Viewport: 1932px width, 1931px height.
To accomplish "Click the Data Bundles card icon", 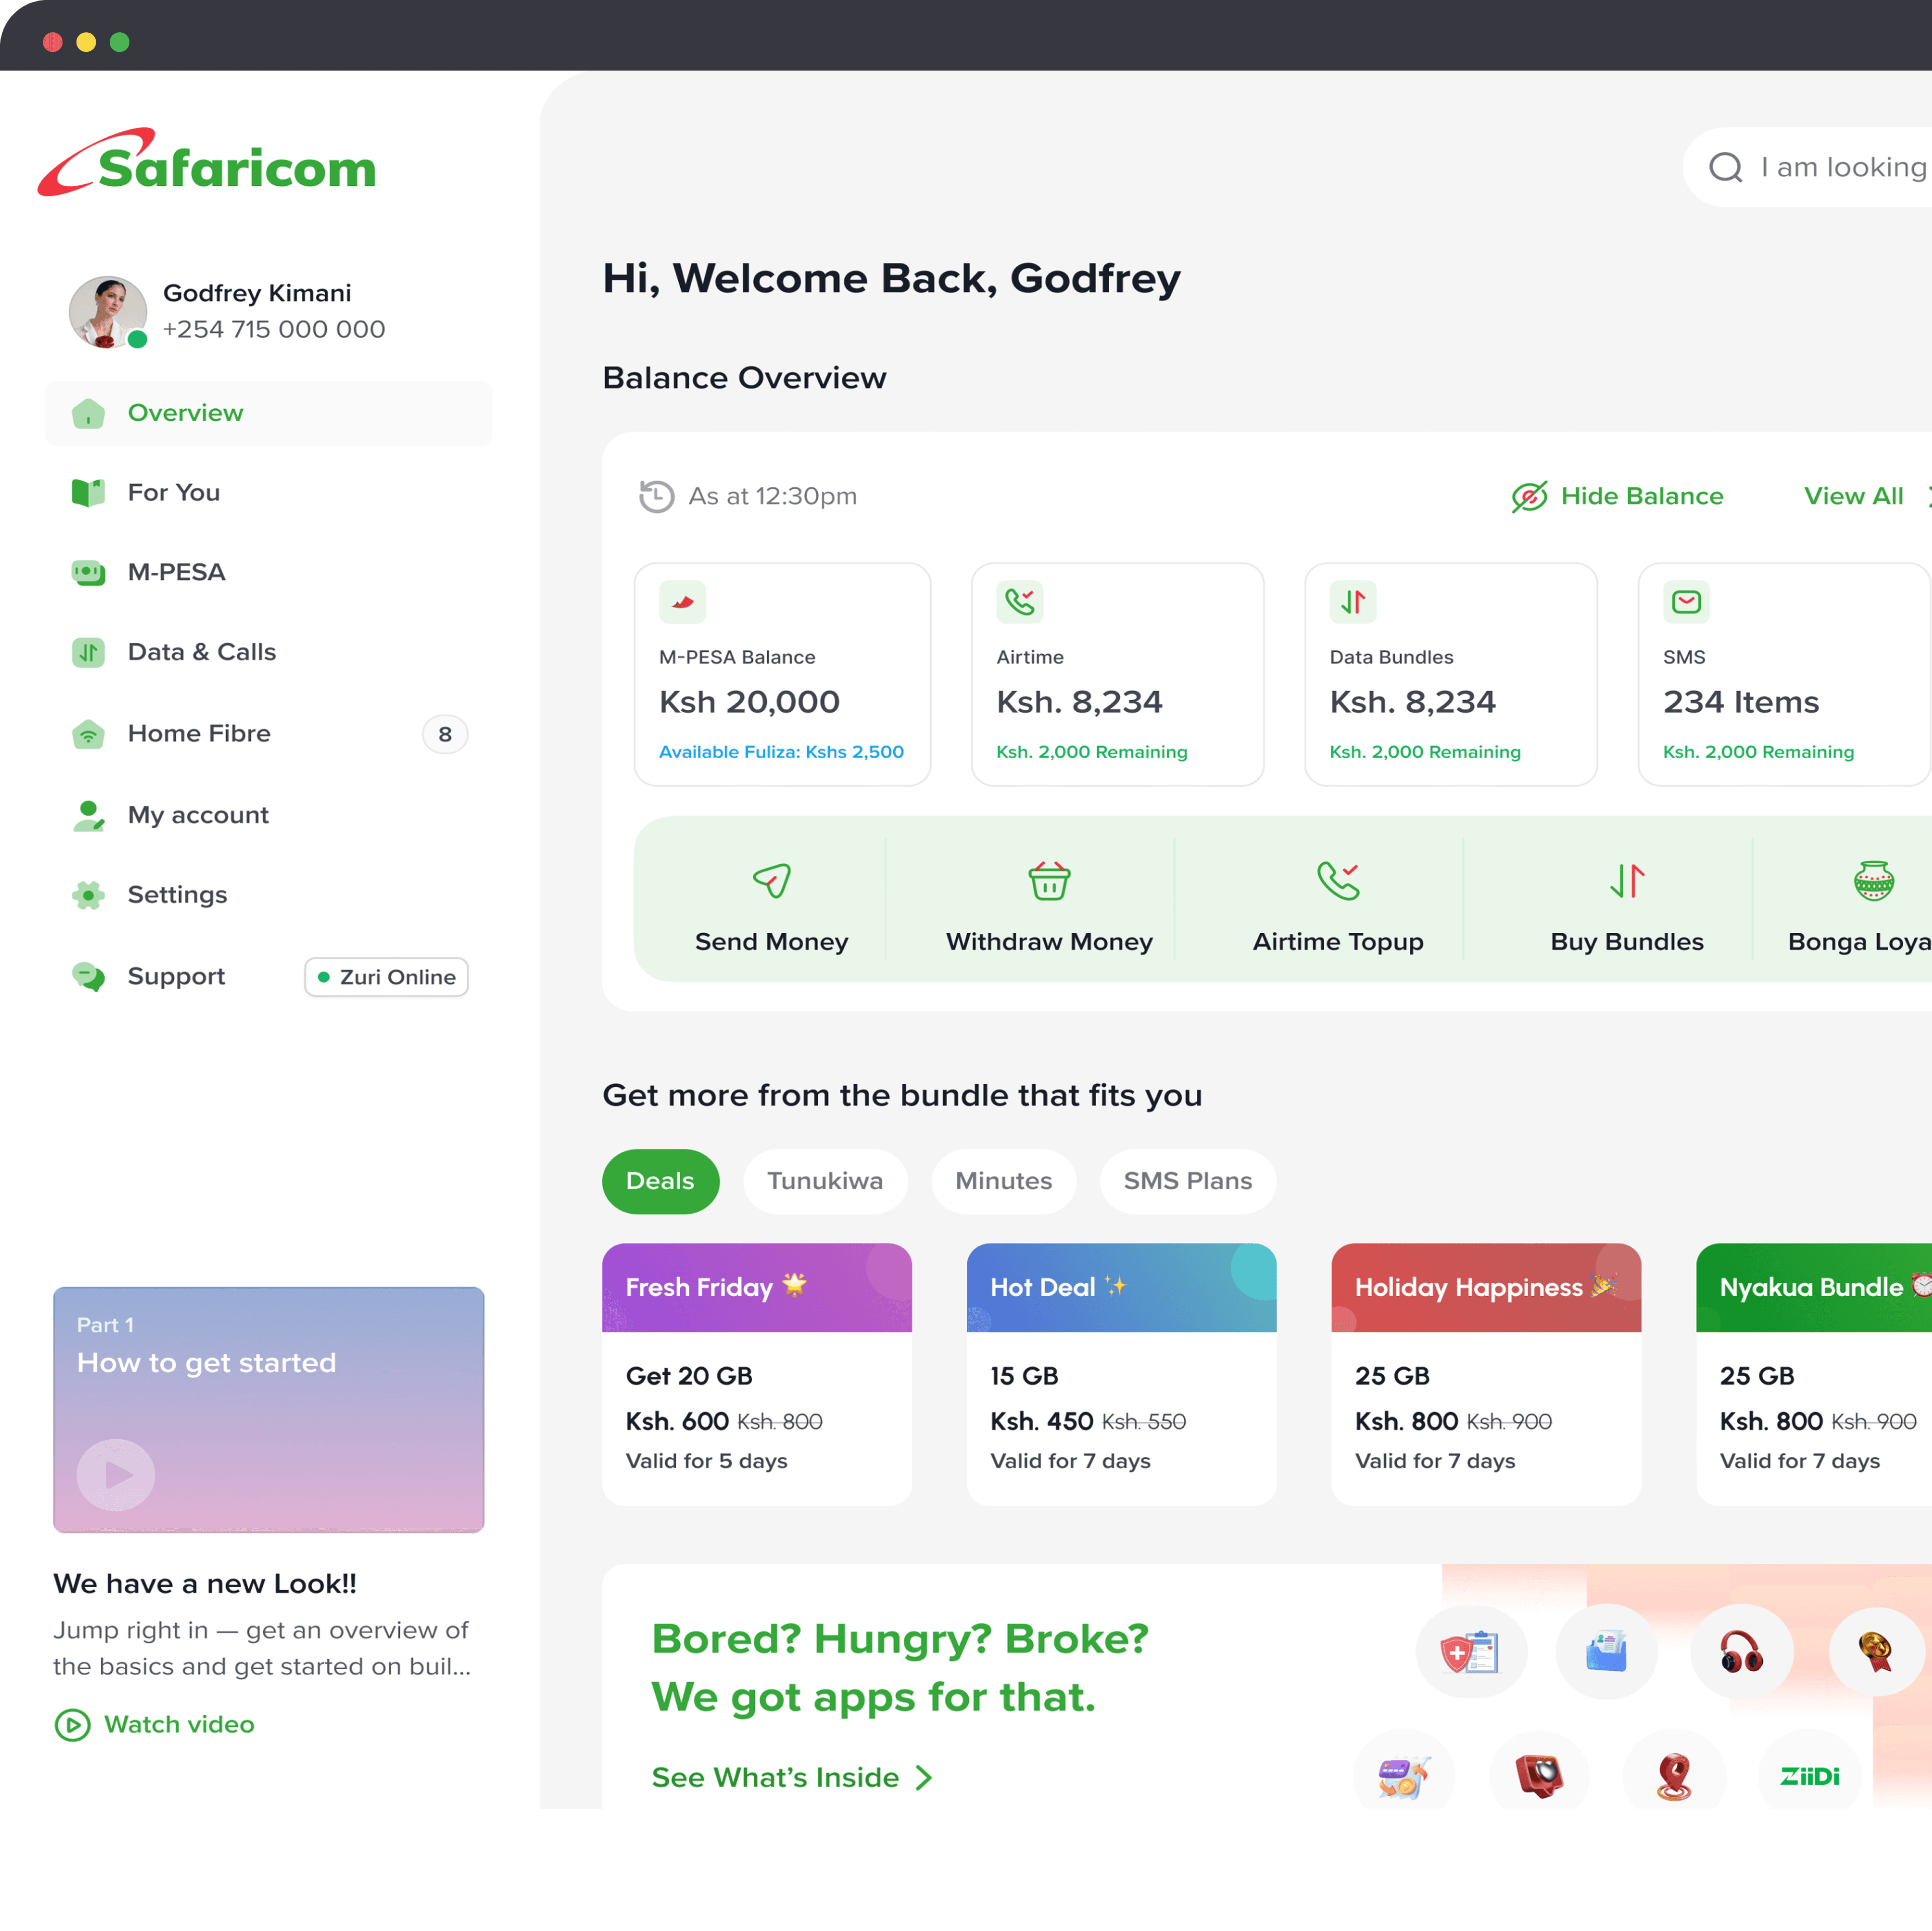I will [x=1352, y=602].
